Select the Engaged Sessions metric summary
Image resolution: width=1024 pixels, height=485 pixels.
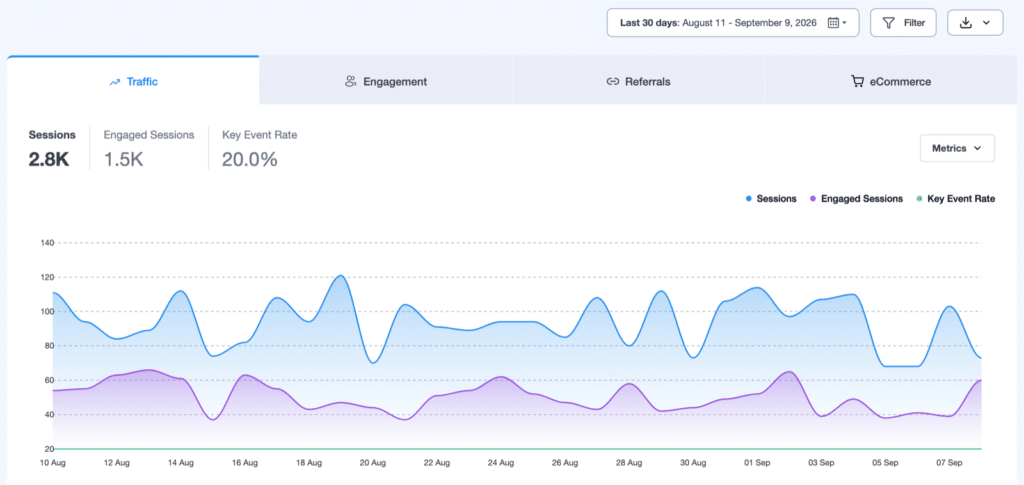click(149, 148)
